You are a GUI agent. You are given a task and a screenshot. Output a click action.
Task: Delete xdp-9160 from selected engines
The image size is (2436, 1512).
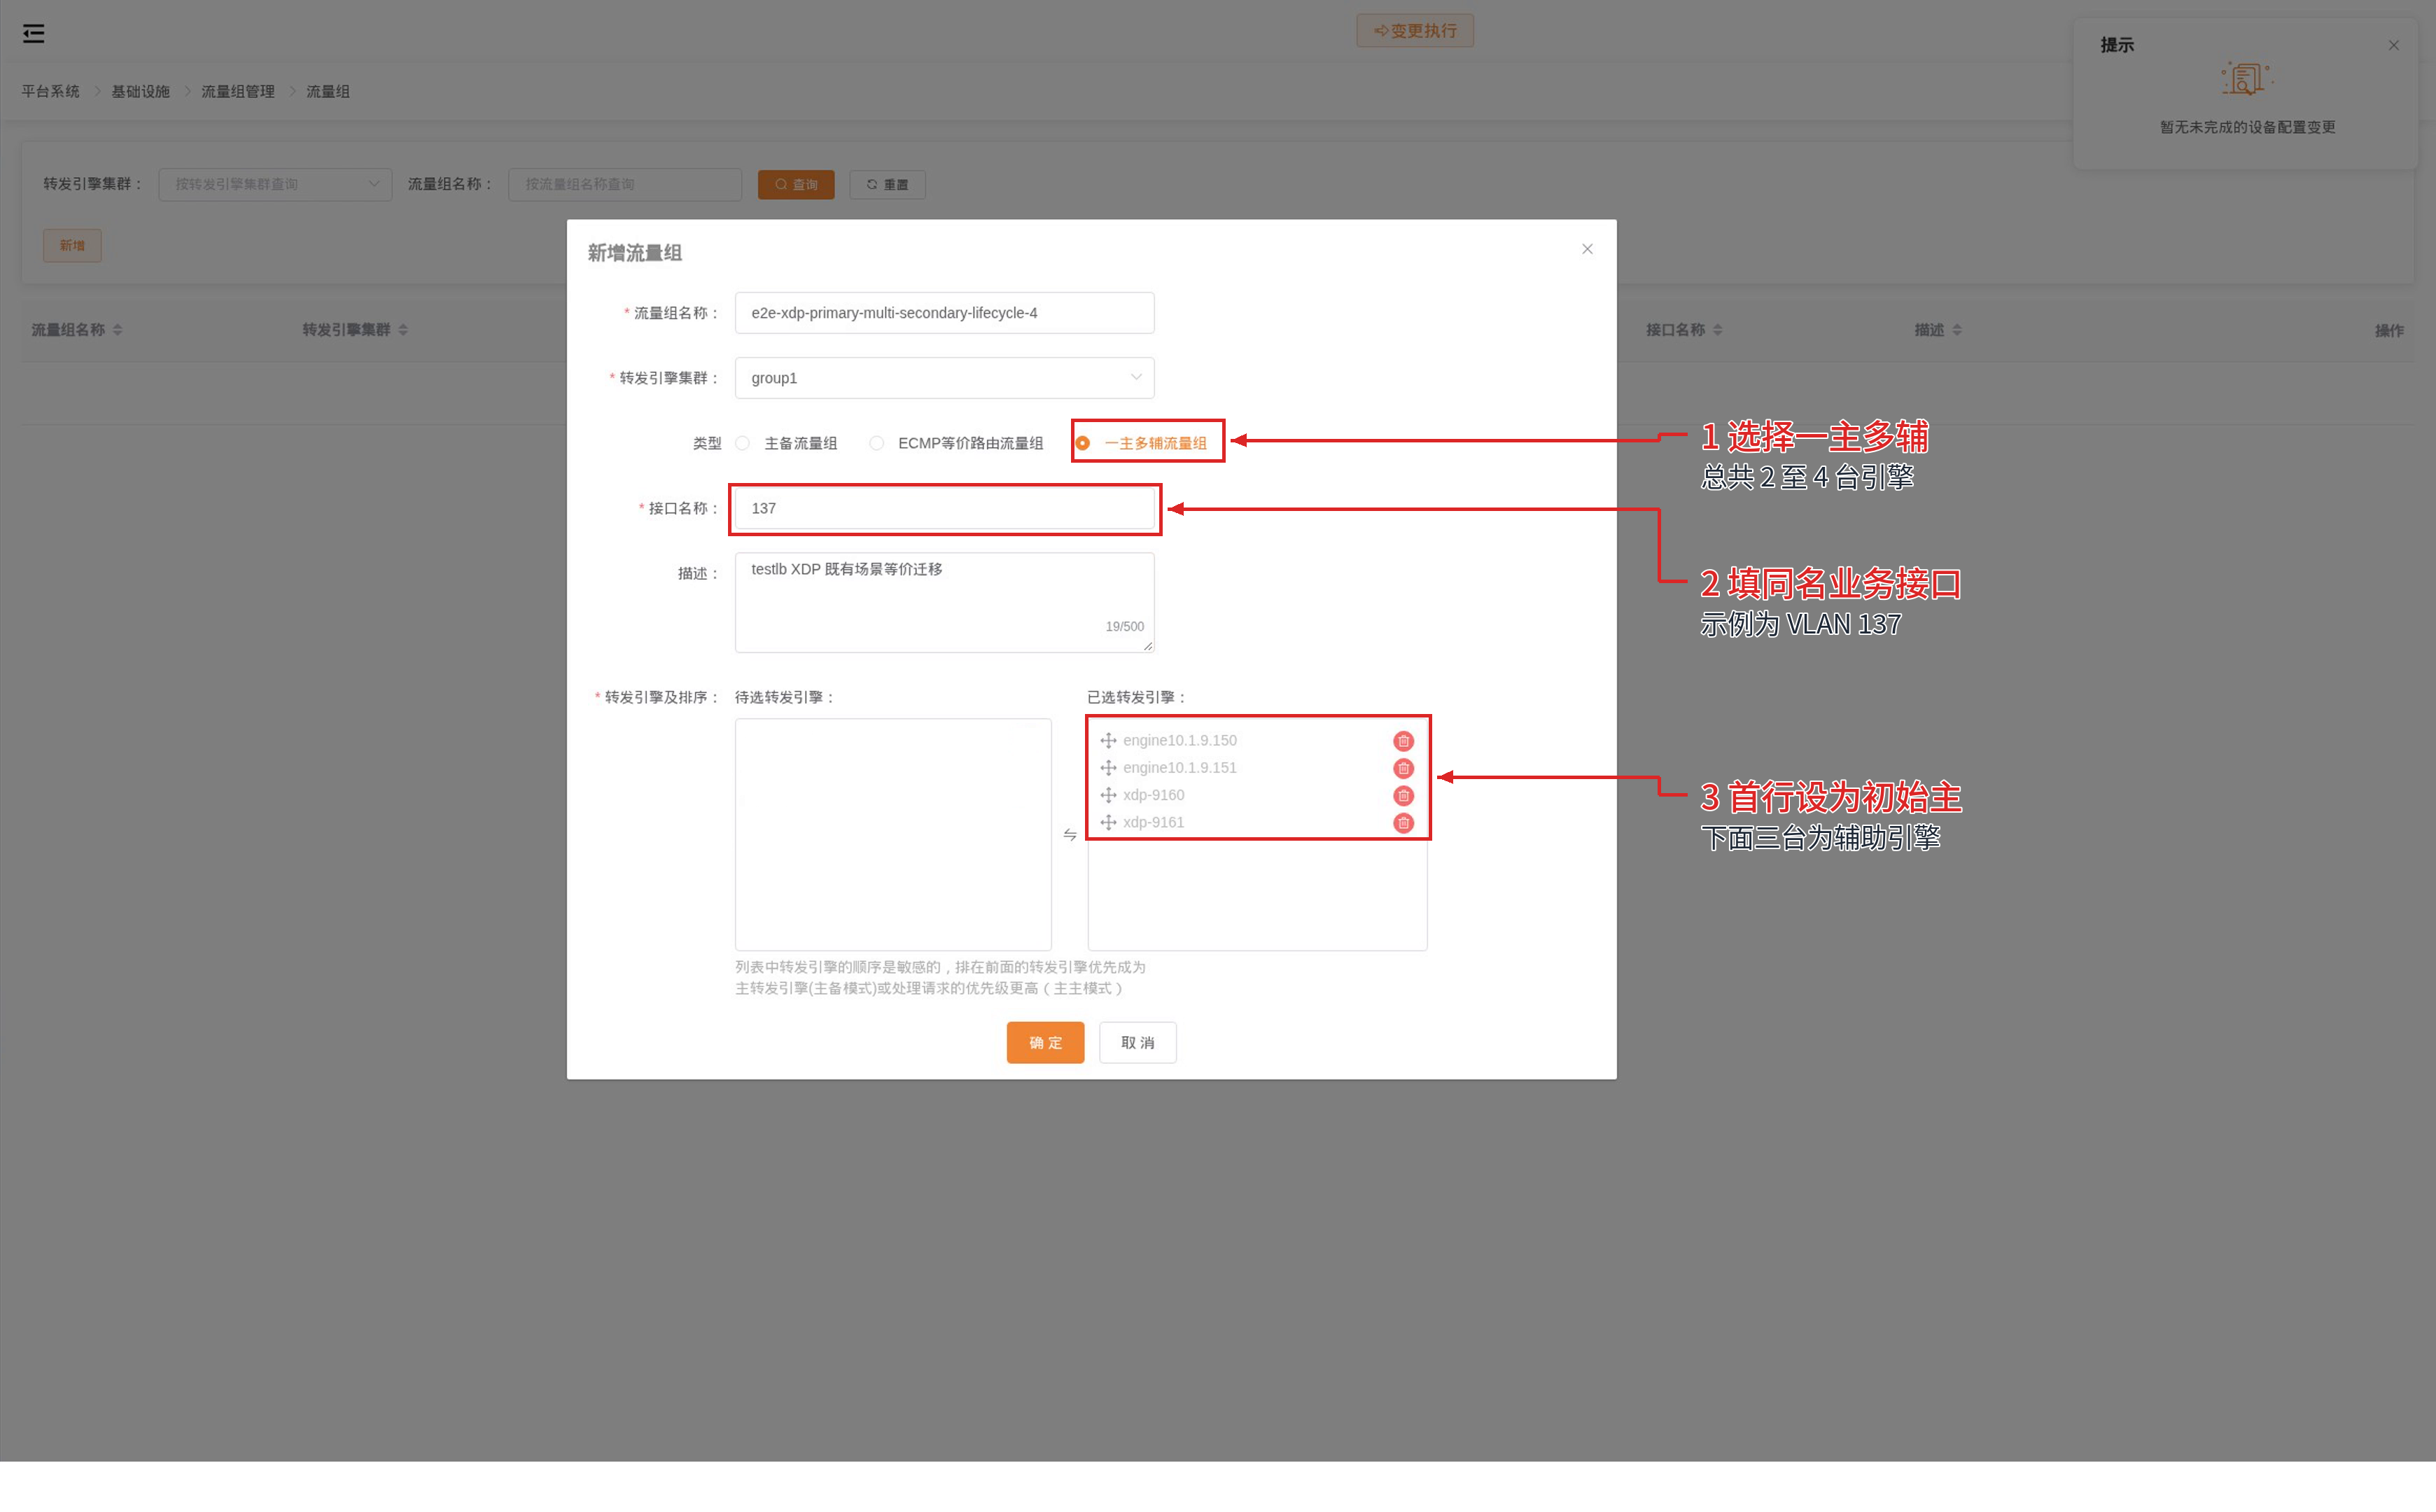(1403, 796)
